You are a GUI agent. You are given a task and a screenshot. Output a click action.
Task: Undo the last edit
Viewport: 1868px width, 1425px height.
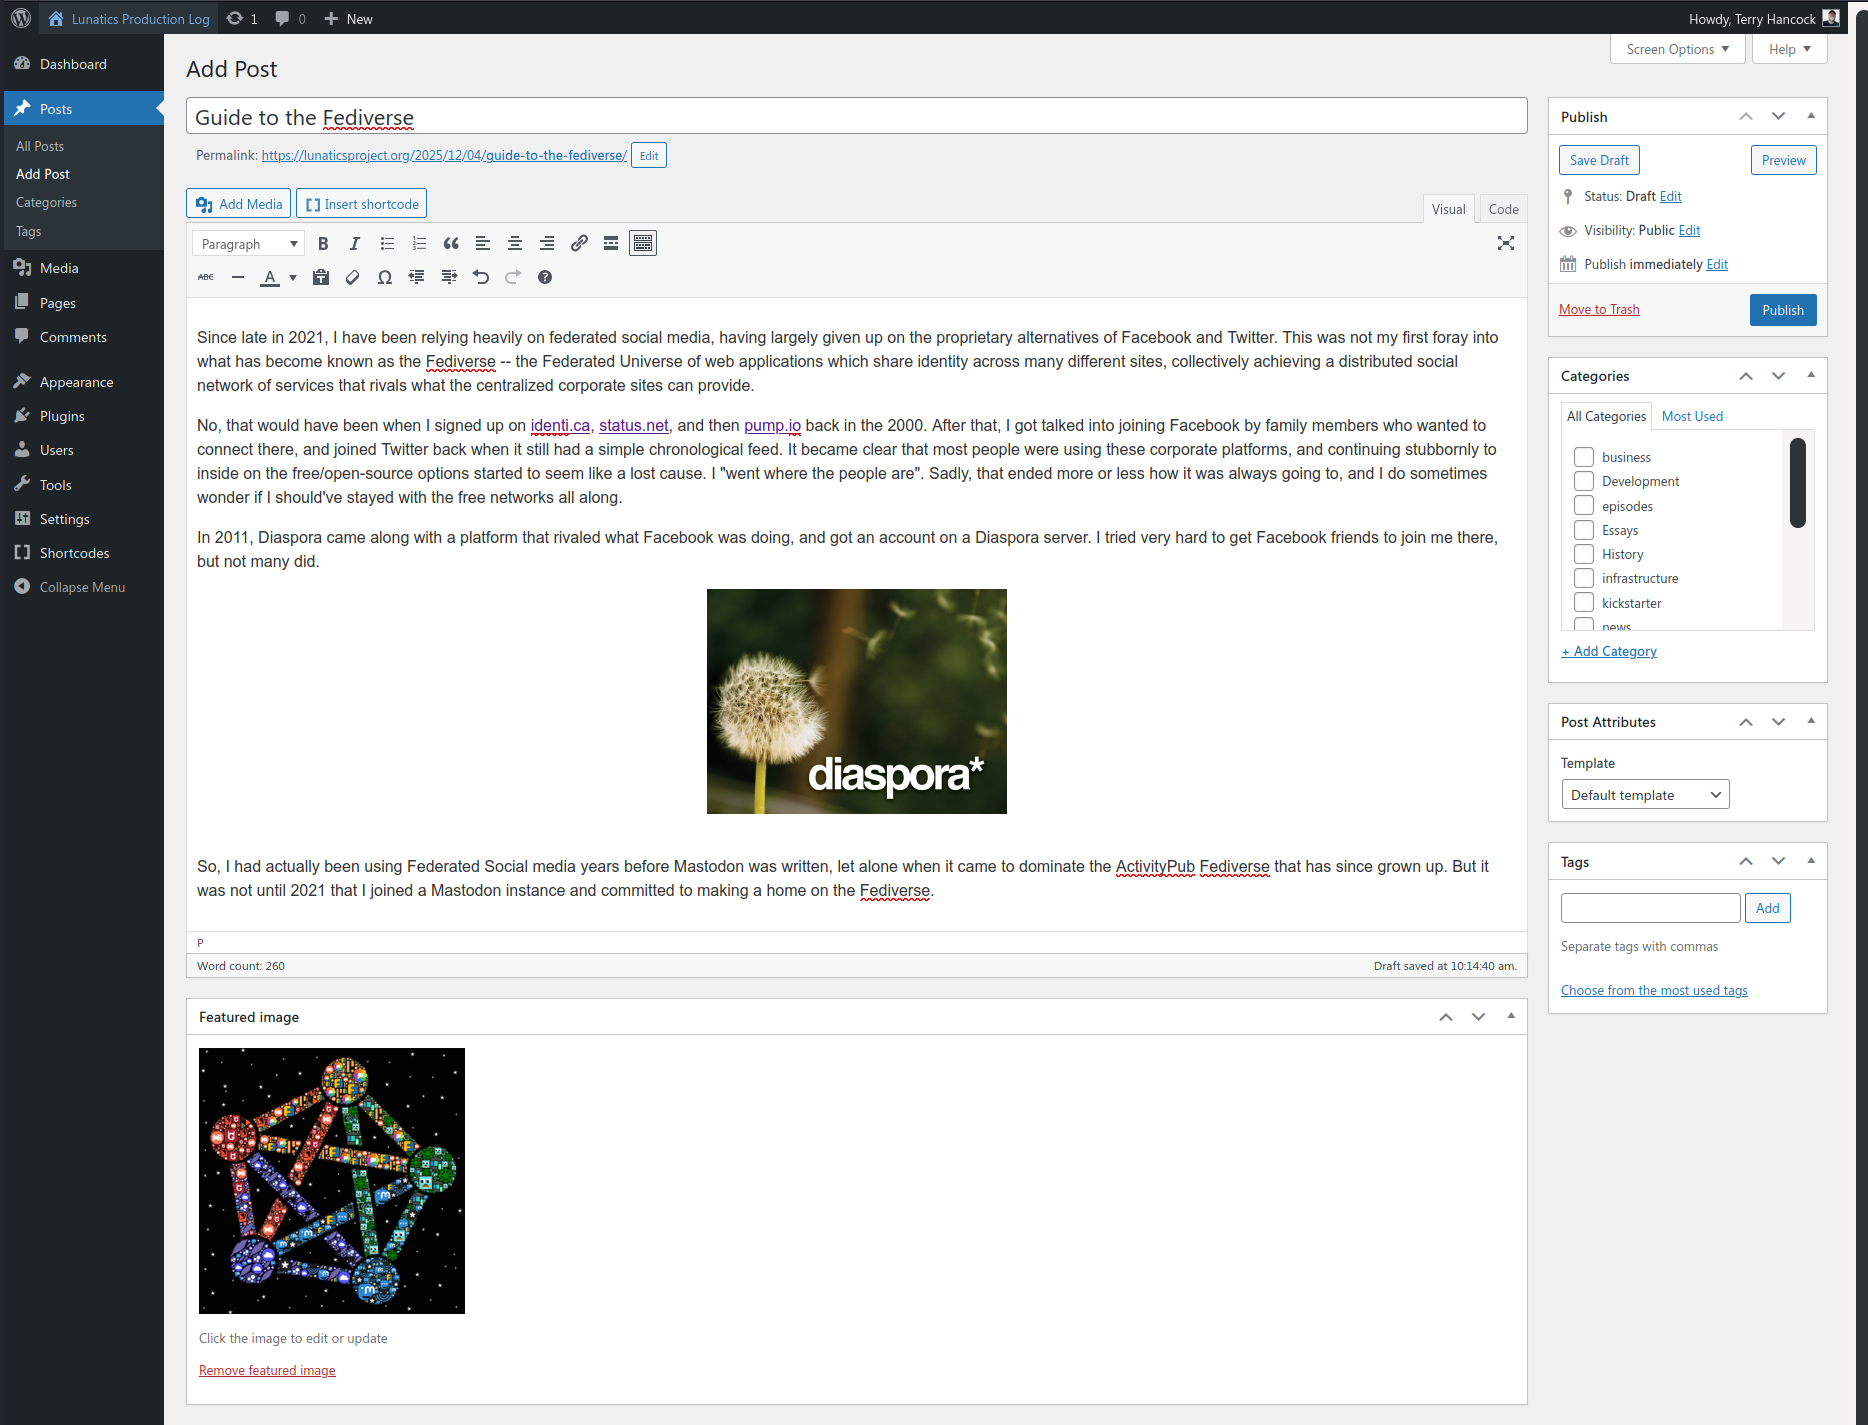pos(481,278)
